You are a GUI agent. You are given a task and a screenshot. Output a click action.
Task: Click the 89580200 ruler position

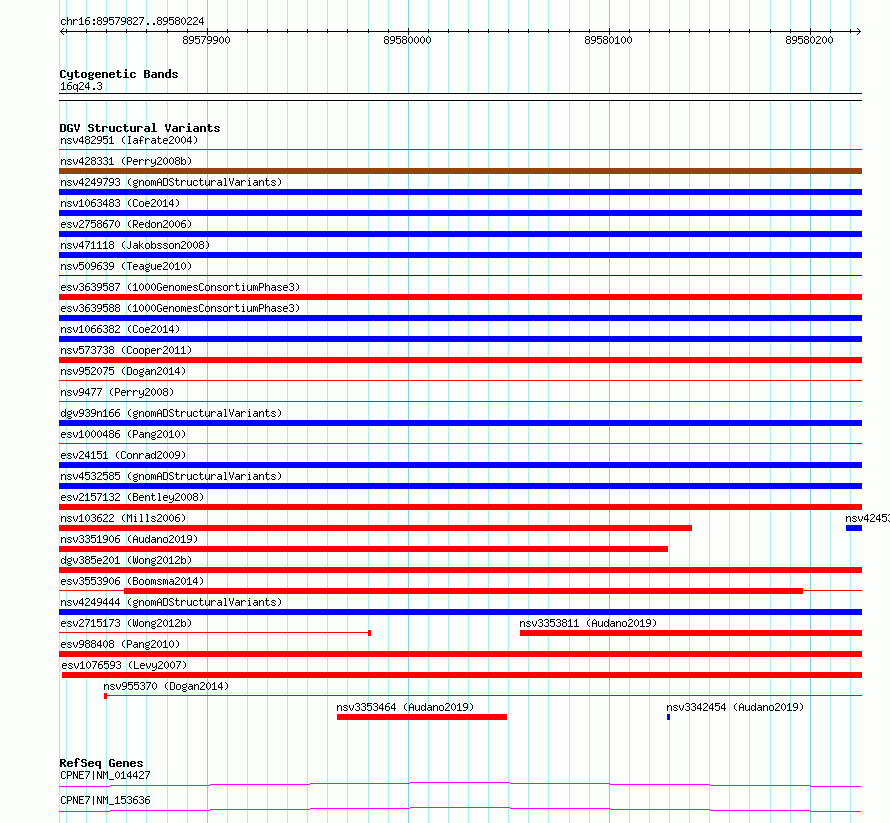(x=809, y=40)
